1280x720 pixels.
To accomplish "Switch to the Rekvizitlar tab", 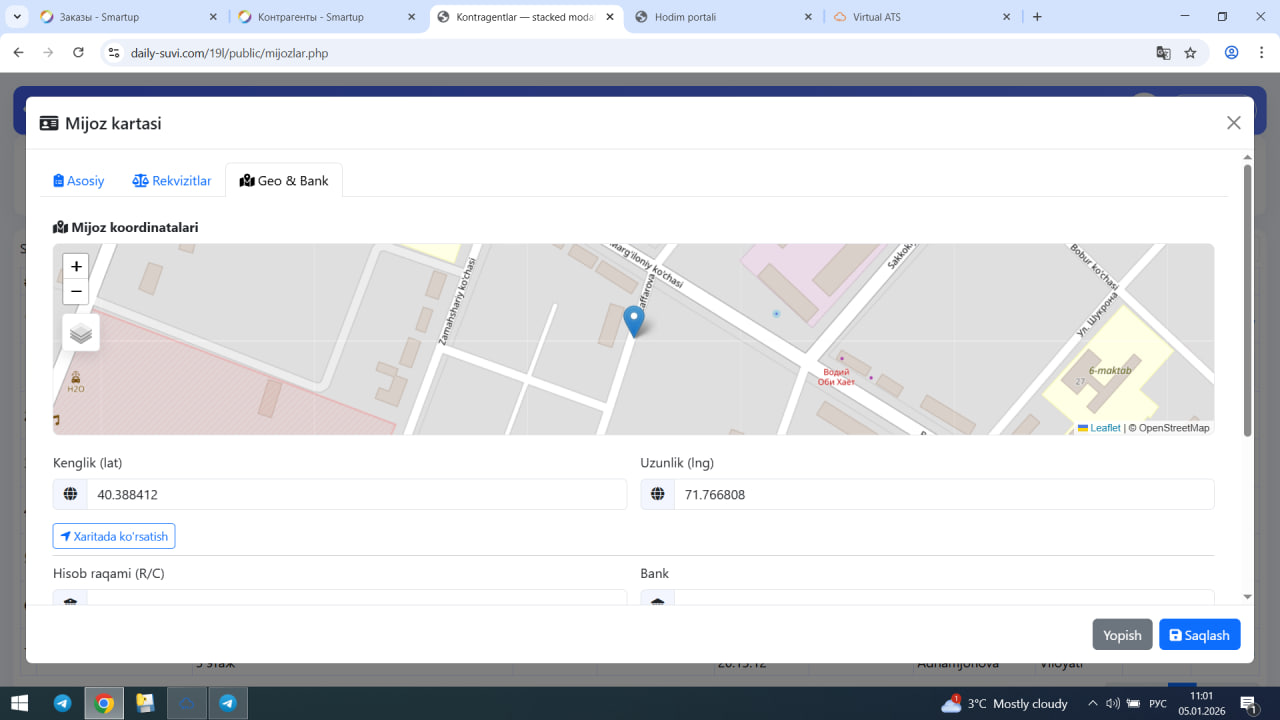I will 172,181.
